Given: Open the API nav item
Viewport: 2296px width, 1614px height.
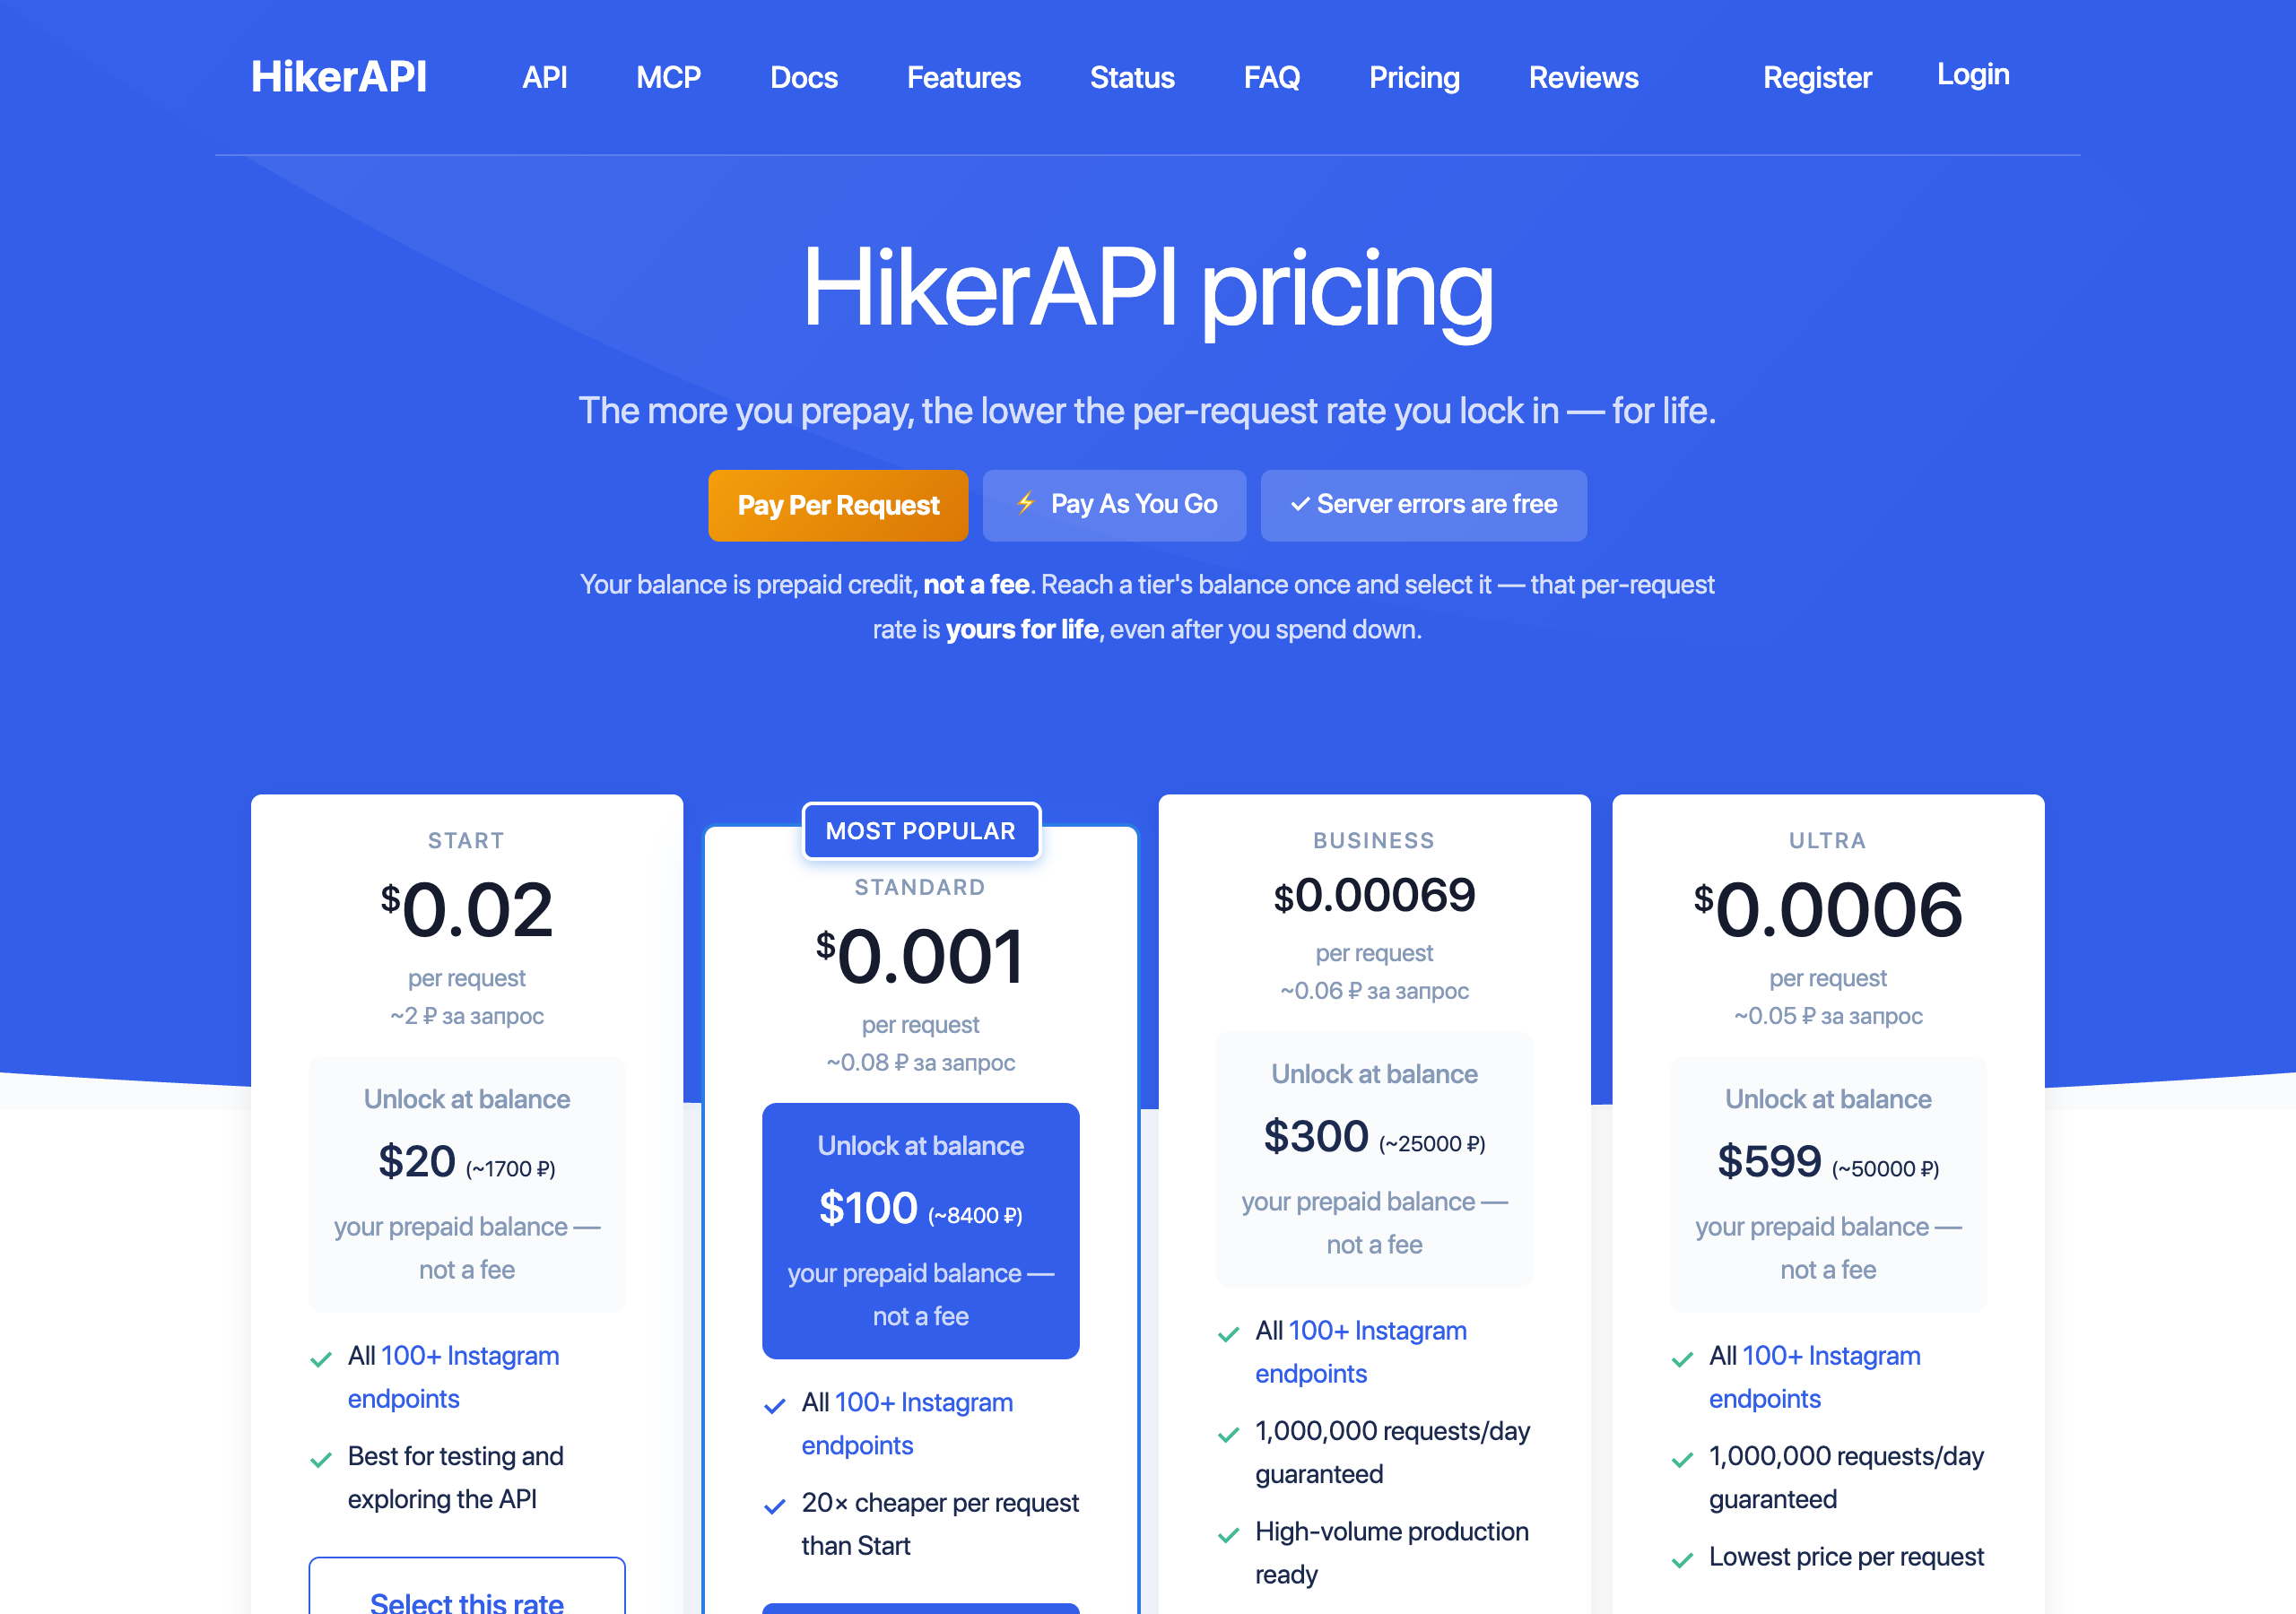Looking at the screenshot, I should [x=544, y=77].
